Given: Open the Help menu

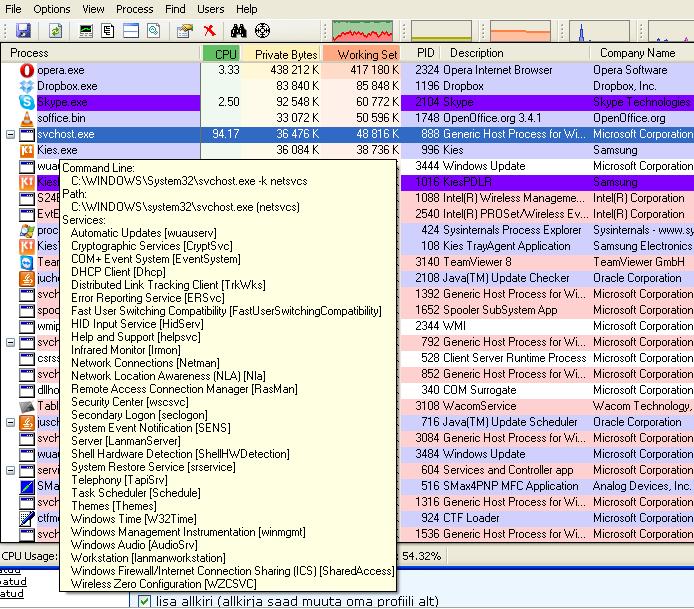Looking at the screenshot, I should coord(247,9).
